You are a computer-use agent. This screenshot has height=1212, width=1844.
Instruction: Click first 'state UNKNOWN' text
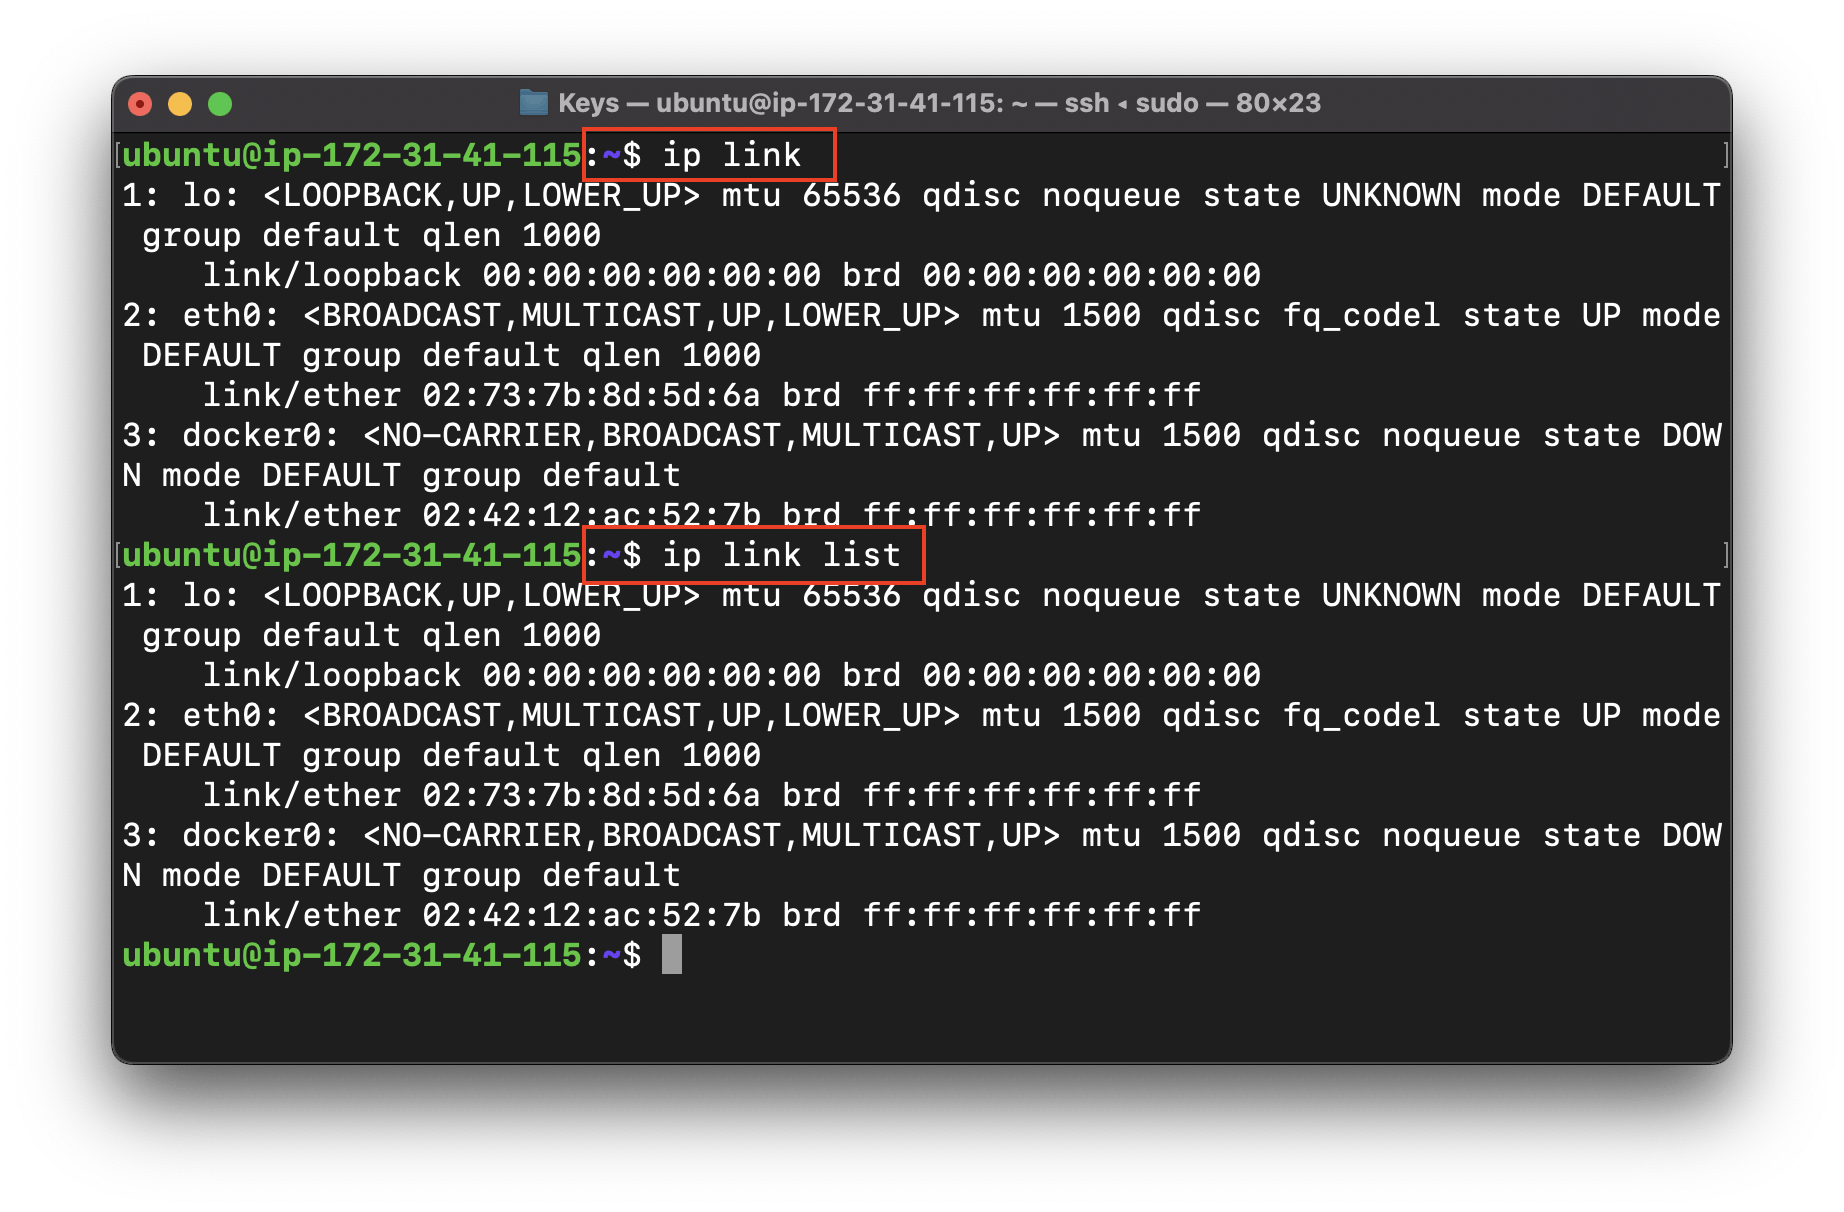tap(1332, 195)
